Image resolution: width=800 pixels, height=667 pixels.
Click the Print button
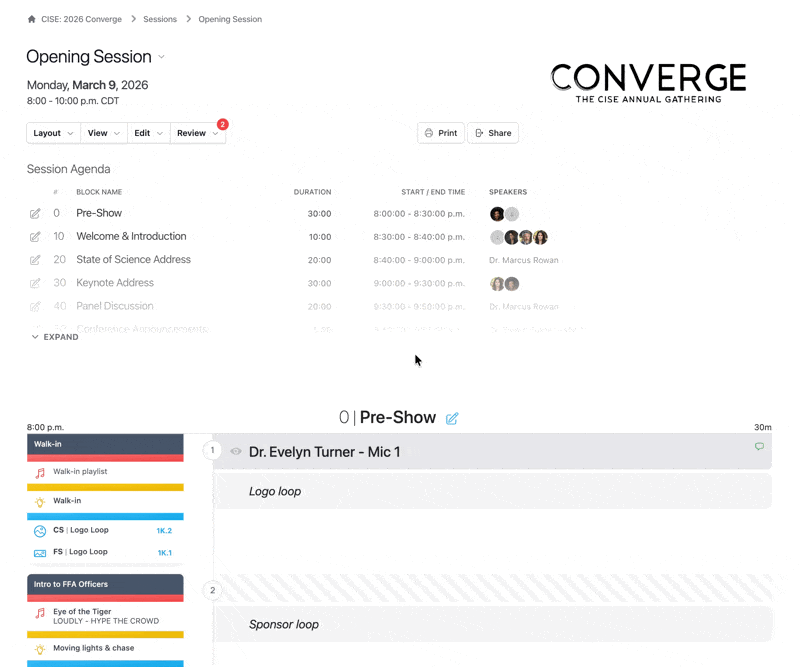tap(440, 133)
